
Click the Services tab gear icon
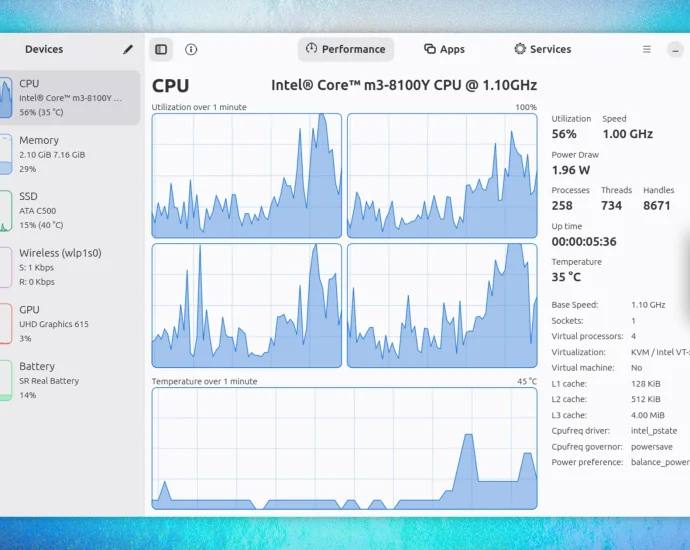point(520,49)
